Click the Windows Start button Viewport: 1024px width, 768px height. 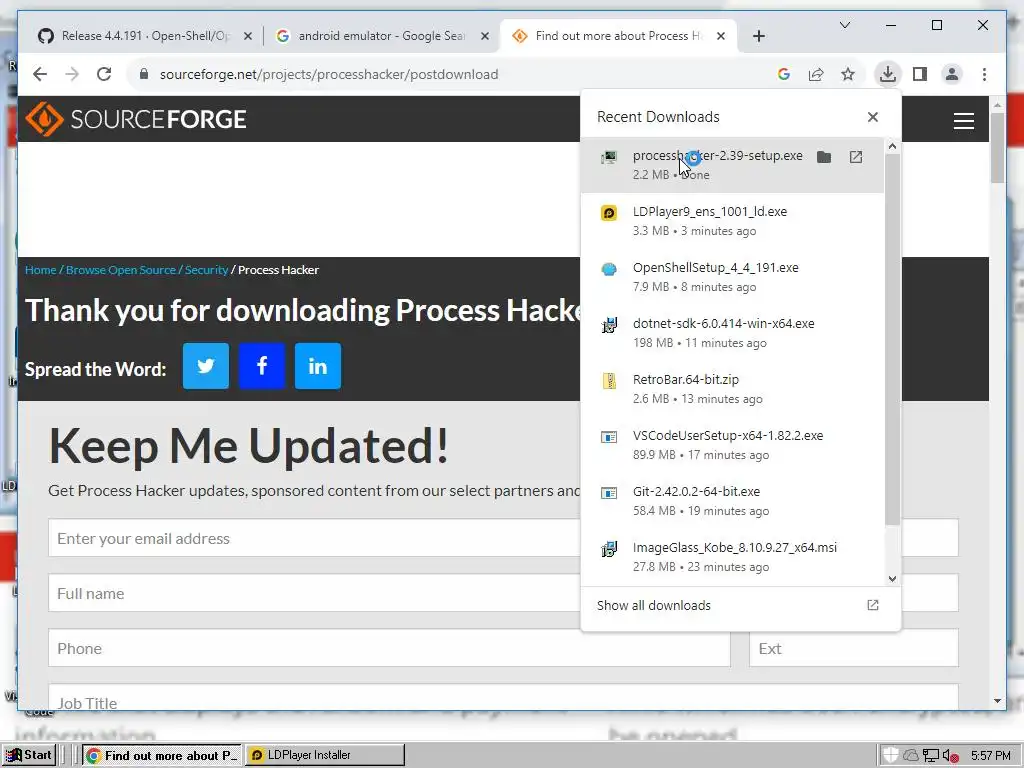29,755
